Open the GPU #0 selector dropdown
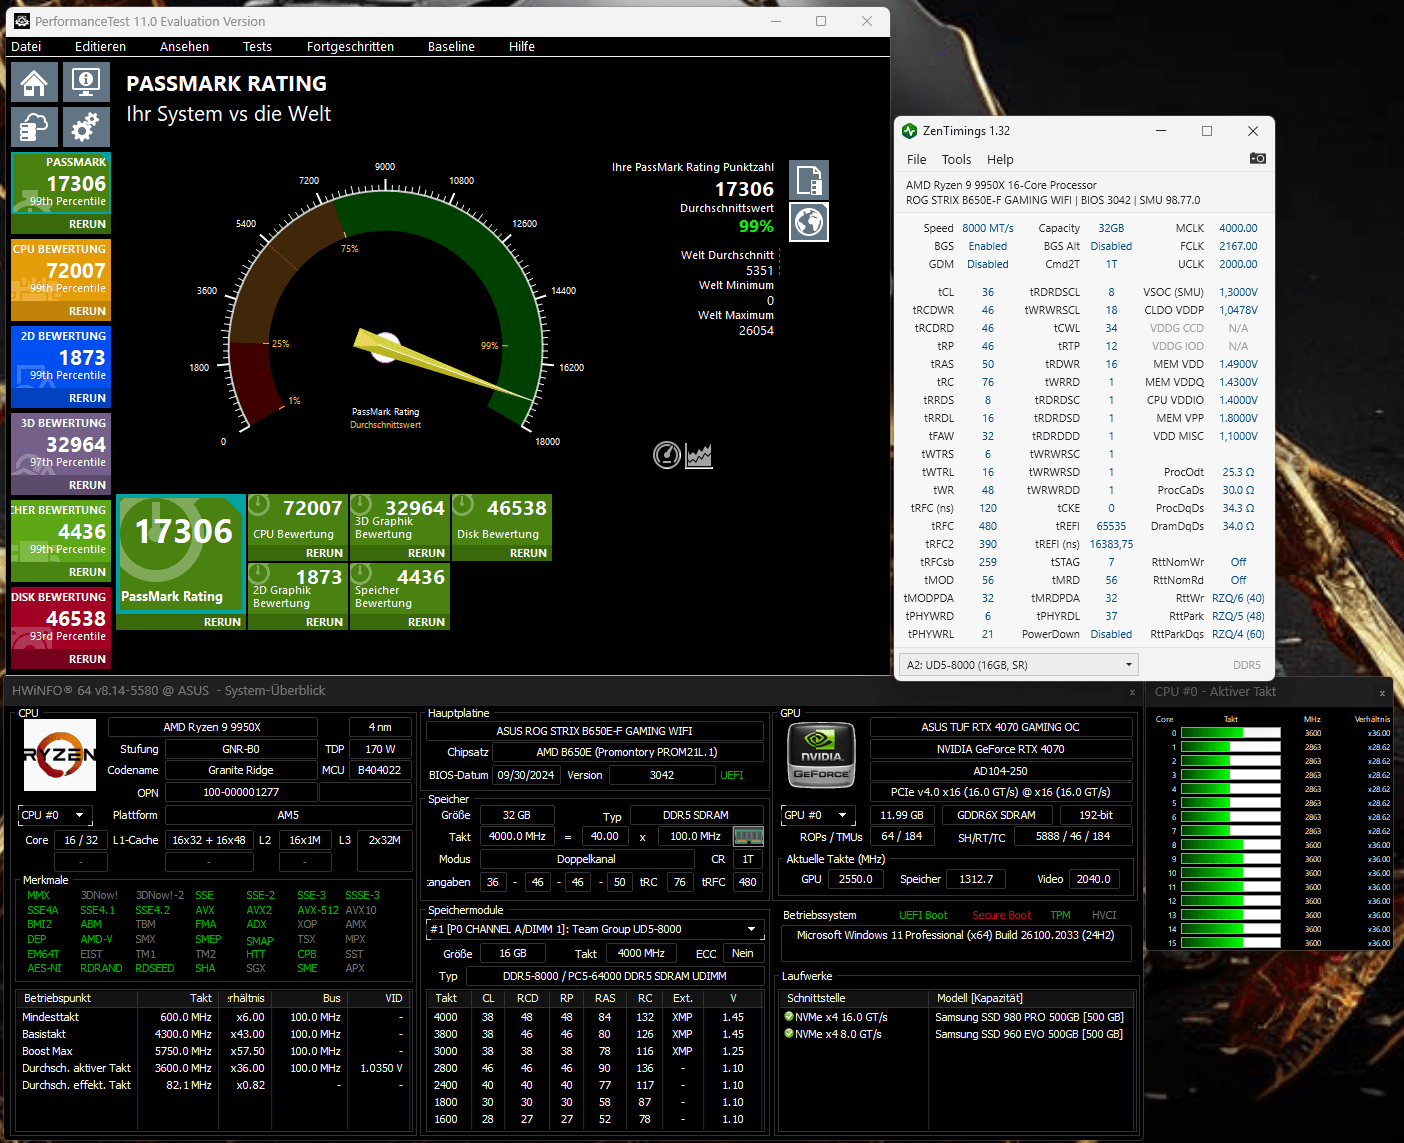The height and width of the screenshot is (1143, 1404). (x=820, y=815)
